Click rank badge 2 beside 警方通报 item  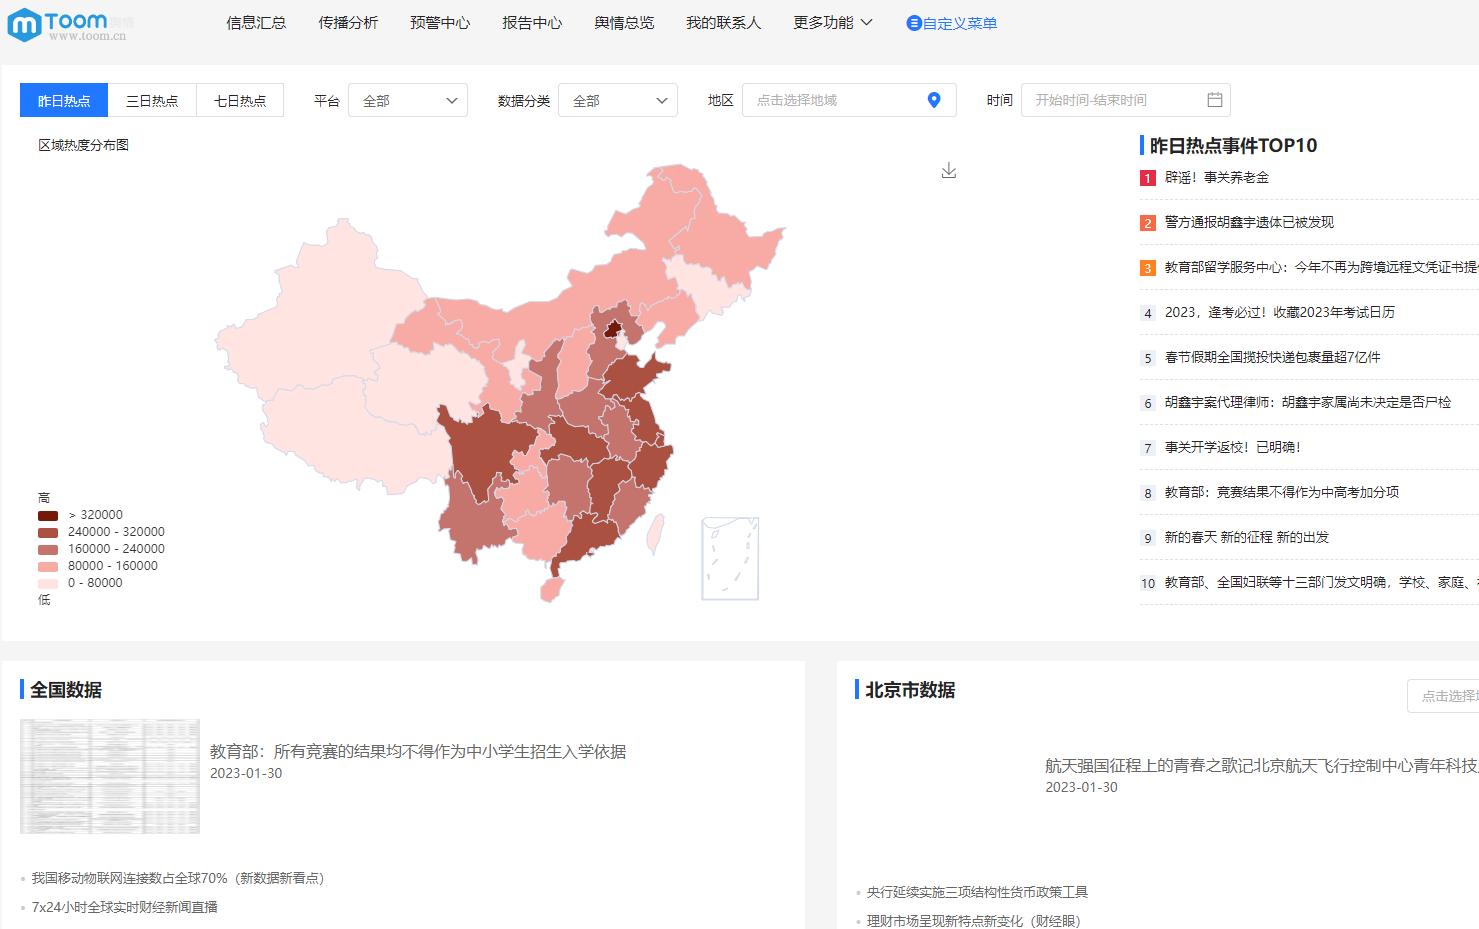click(x=1146, y=223)
